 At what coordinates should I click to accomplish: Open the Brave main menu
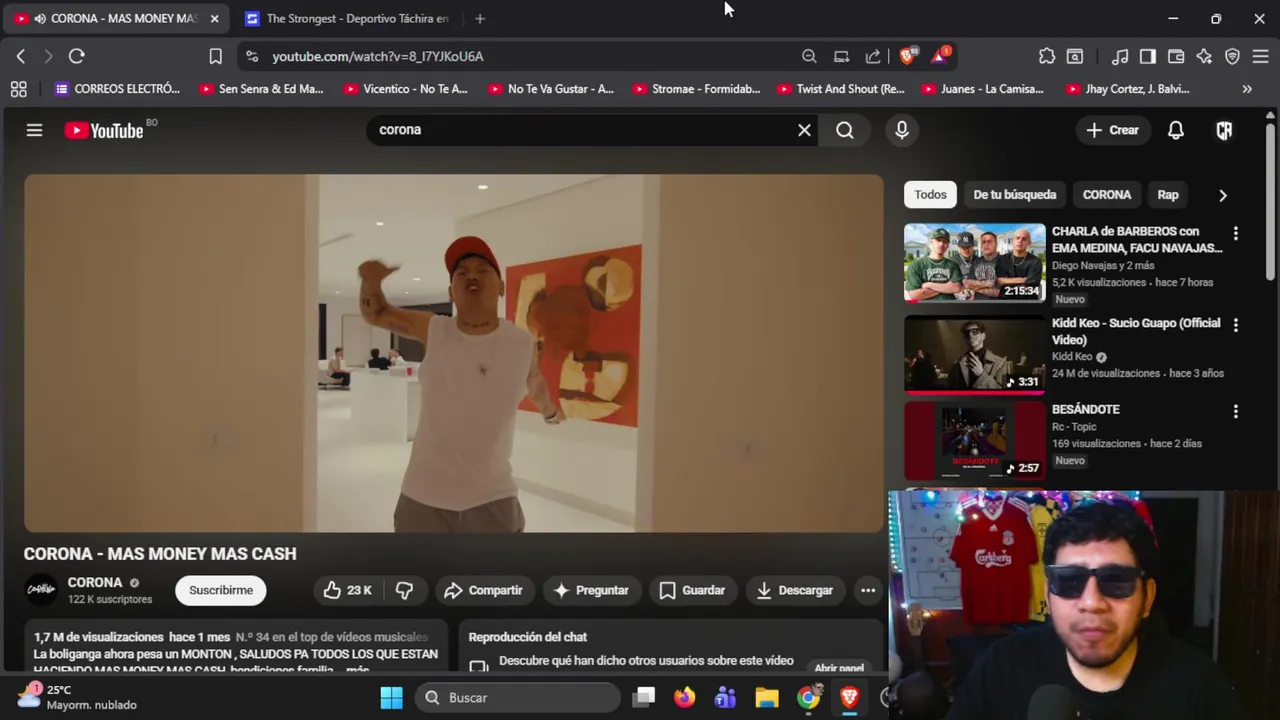click(1260, 56)
